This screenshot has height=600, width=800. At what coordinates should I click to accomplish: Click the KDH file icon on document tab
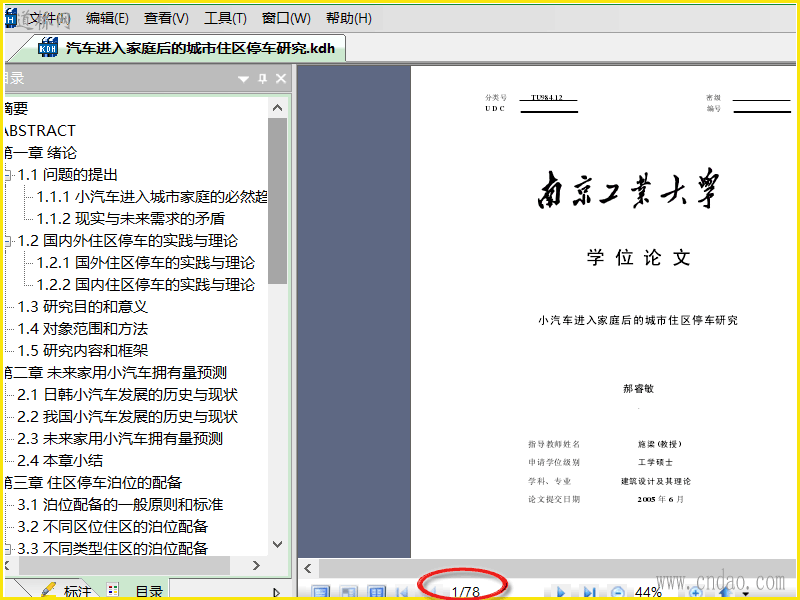click(x=48, y=47)
